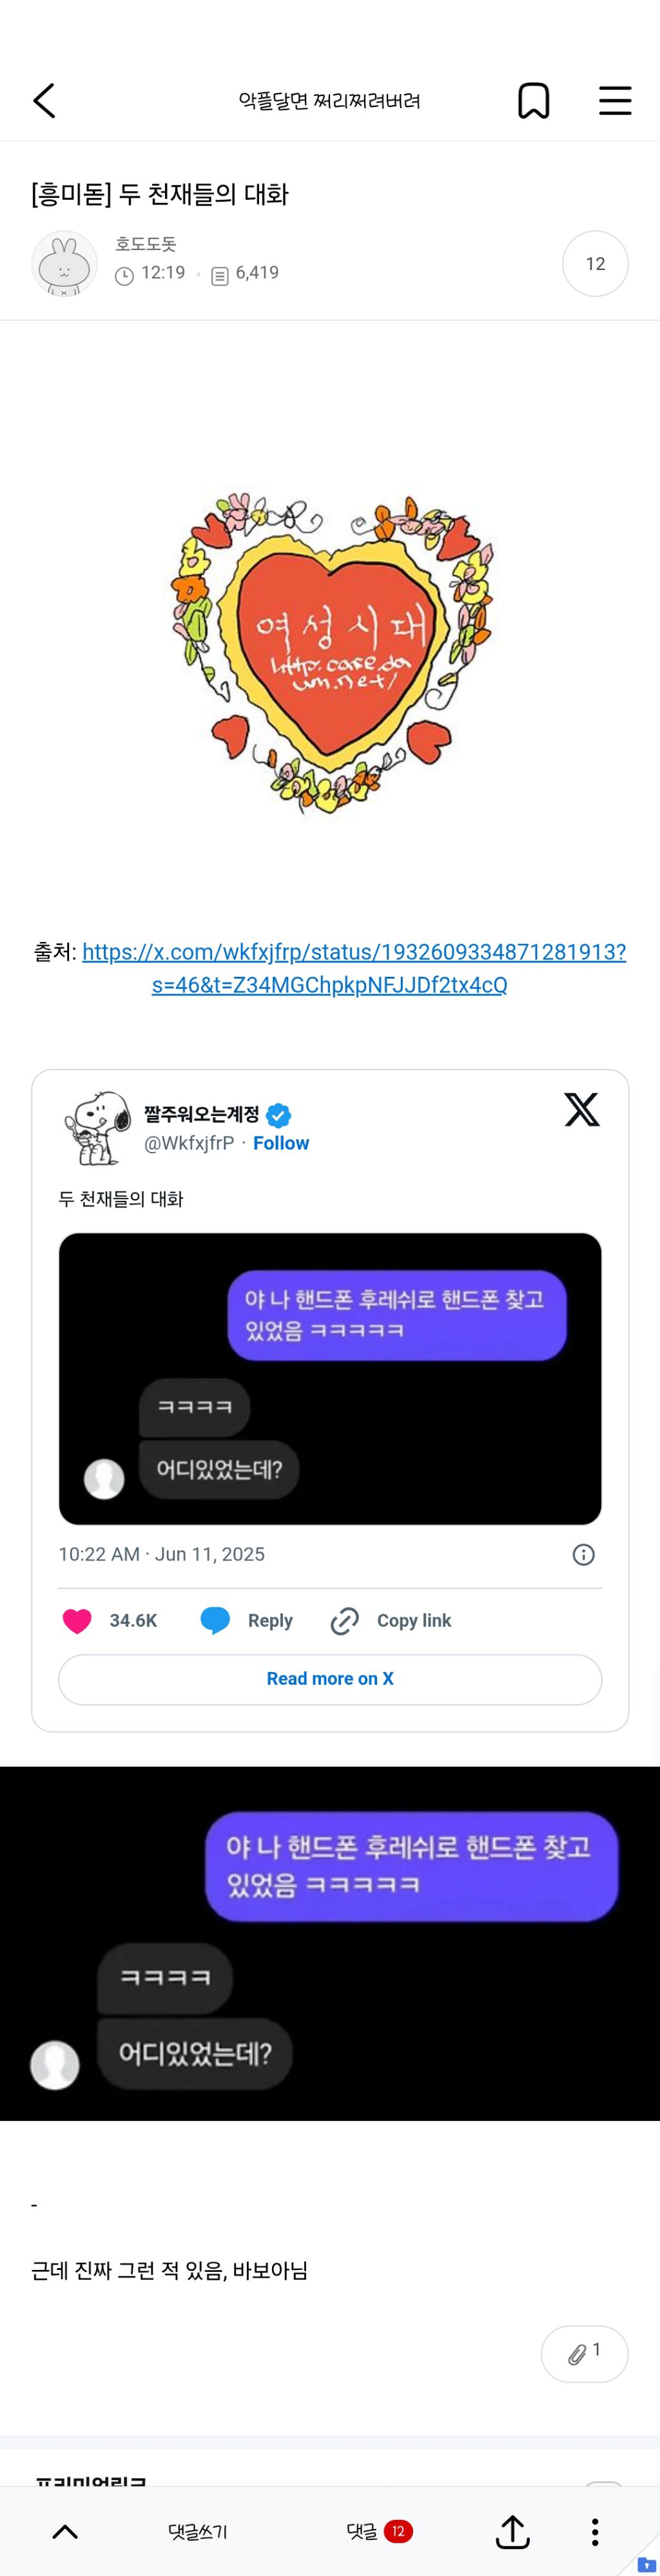Open the three-dot more options icon

595,2531
